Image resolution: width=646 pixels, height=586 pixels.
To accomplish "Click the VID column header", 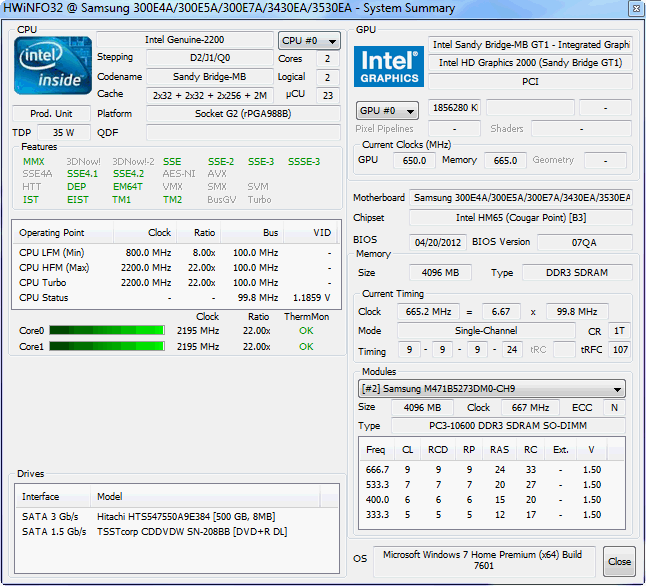I will click(x=310, y=233).
